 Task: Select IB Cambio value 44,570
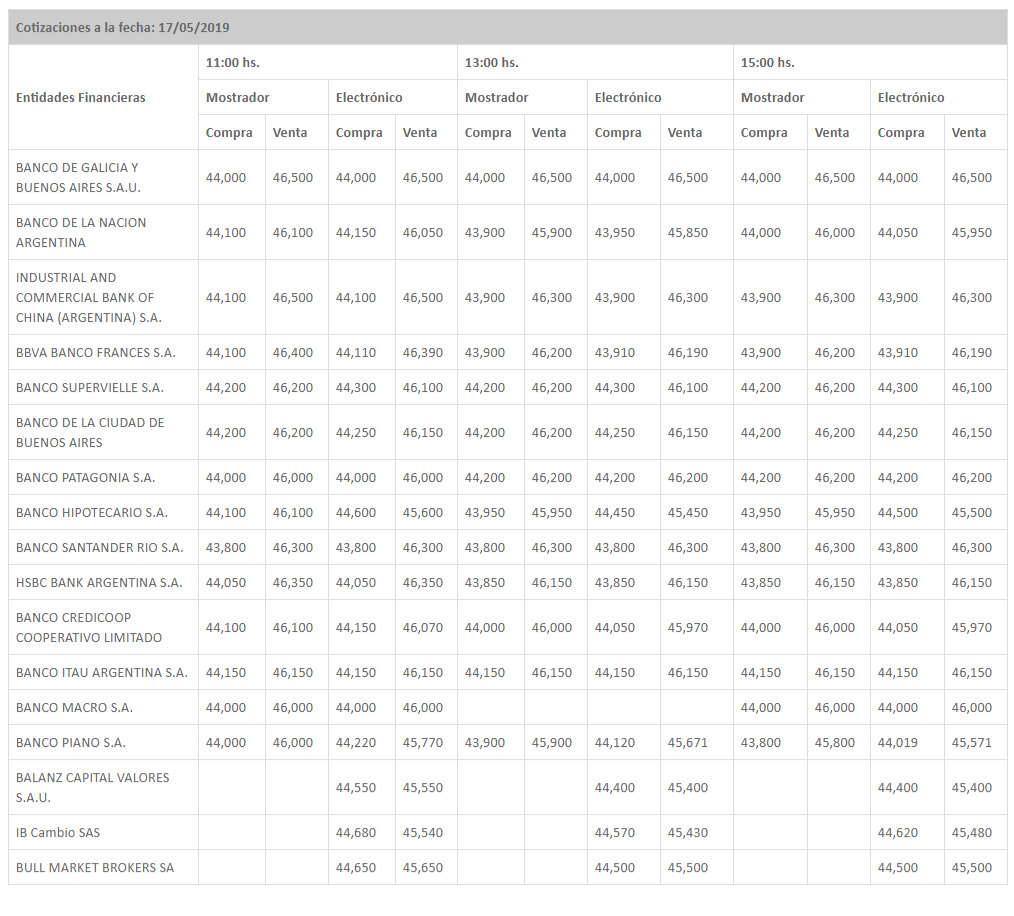pos(615,833)
